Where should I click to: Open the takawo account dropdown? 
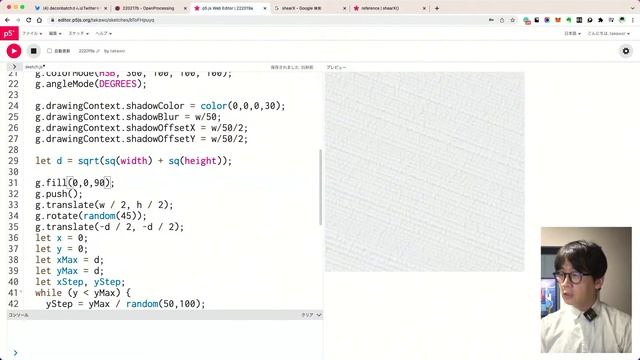point(609,33)
